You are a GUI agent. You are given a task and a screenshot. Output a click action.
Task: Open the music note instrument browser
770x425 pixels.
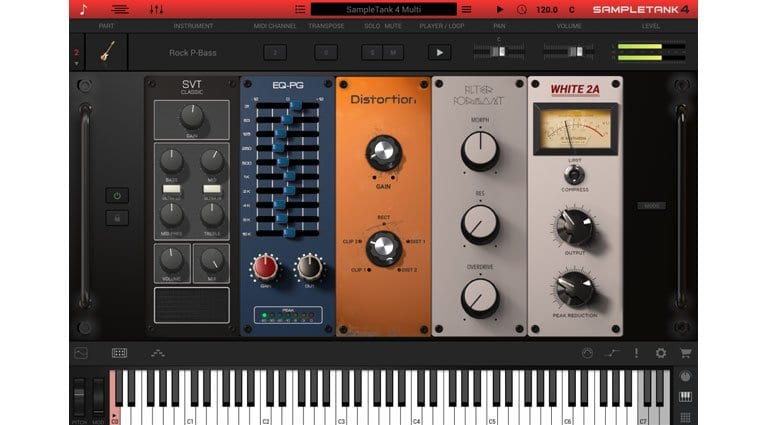[x=83, y=9]
